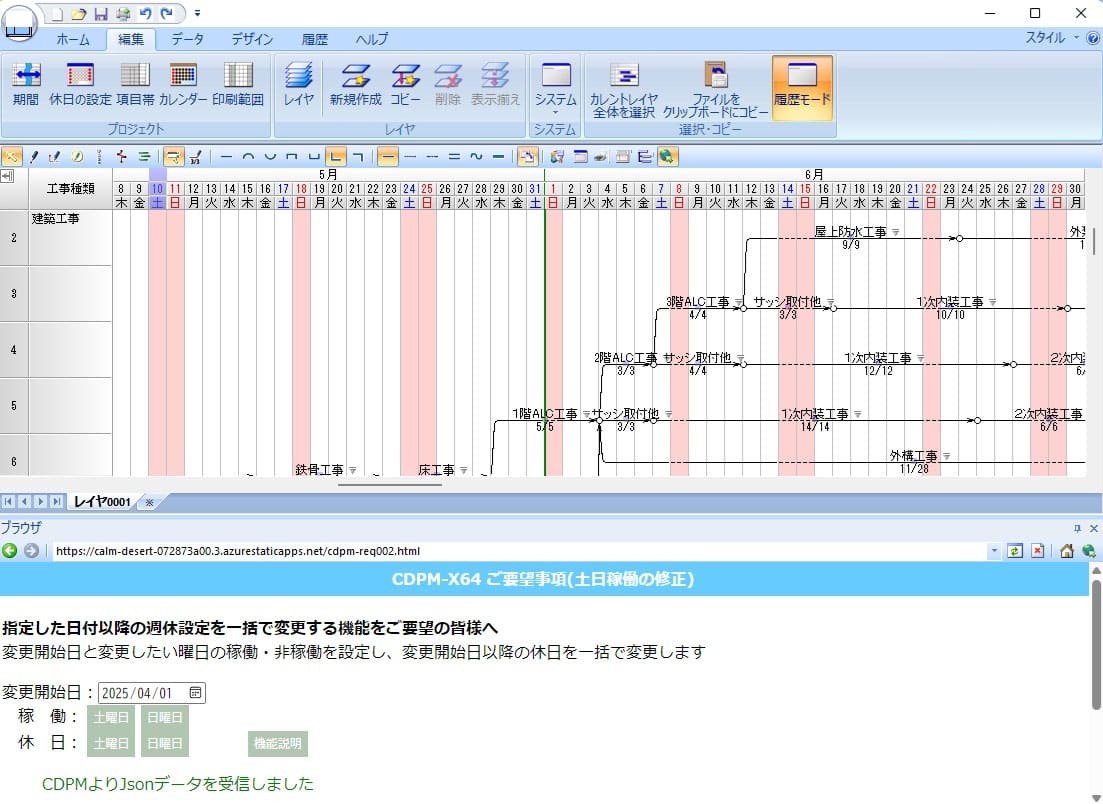
Task: Open 休日の設定 holiday settings
Action: click(80, 84)
